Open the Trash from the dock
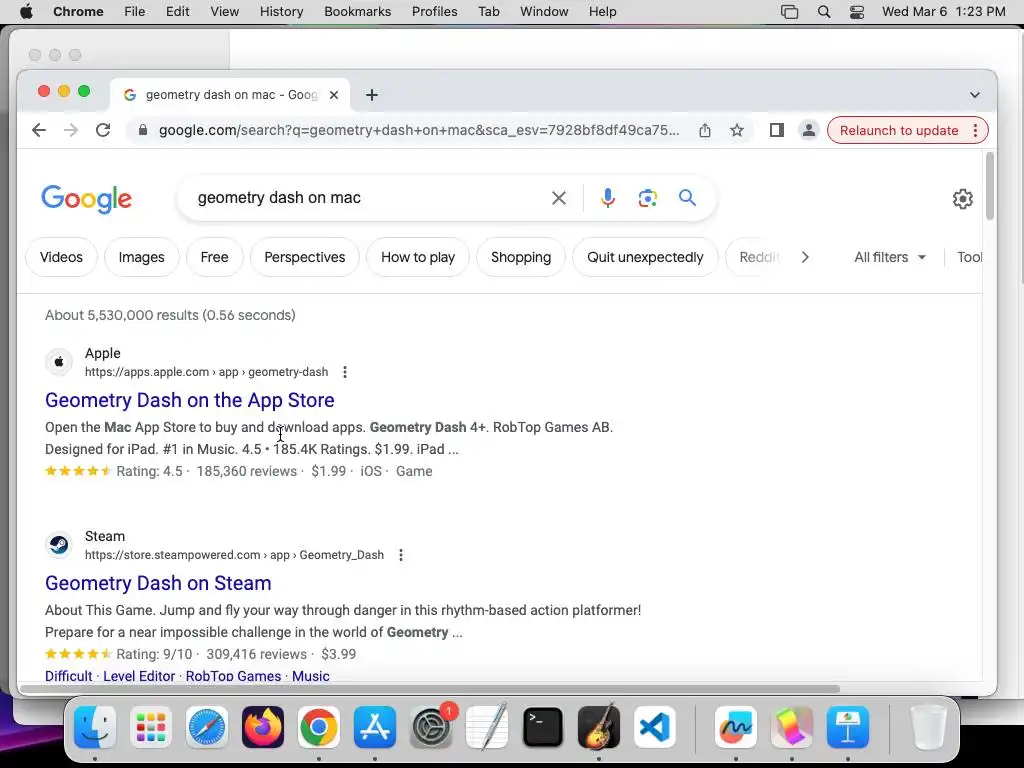Image resolution: width=1024 pixels, height=768 pixels. point(928,727)
